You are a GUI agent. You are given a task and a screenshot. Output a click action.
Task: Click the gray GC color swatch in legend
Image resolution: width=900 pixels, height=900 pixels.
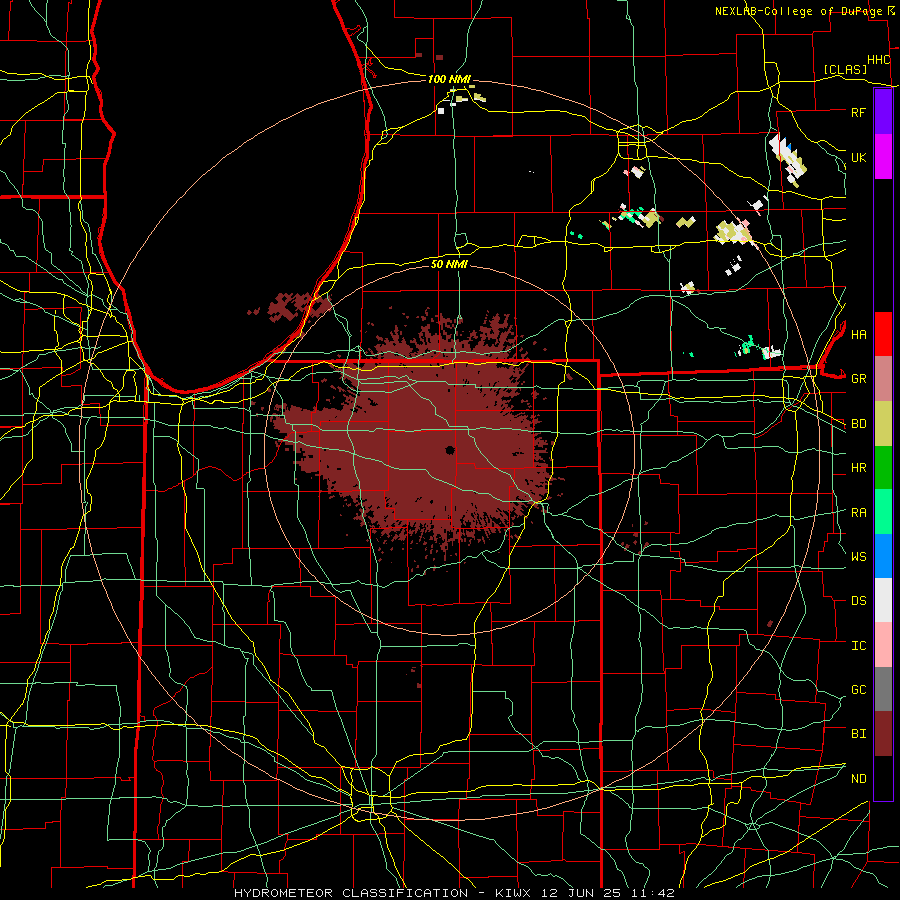[883, 689]
